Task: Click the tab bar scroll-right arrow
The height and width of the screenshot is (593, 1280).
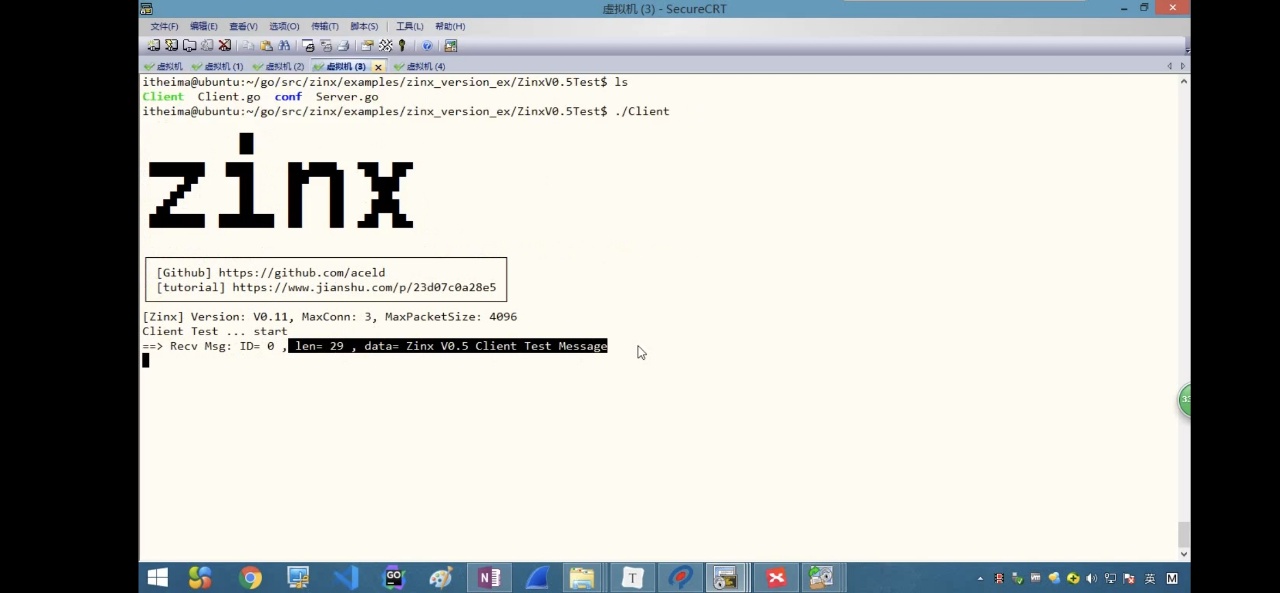Action: pyautogui.click(x=1183, y=66)
